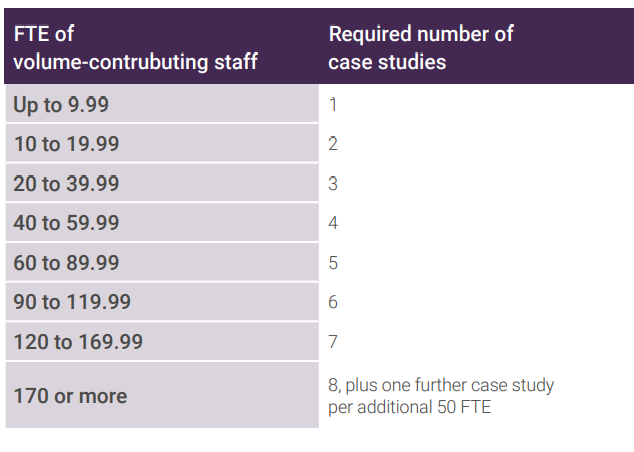This screenshot has height=452, width=634.
Task: Click case study value 1 for Up to 9.99
Action: 333,105
